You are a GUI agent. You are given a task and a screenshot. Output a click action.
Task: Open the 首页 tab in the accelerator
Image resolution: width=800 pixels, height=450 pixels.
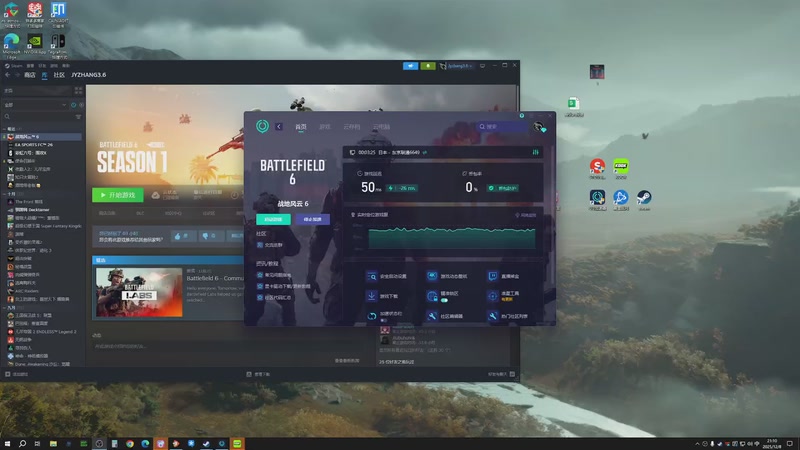(x=301, y=127)
